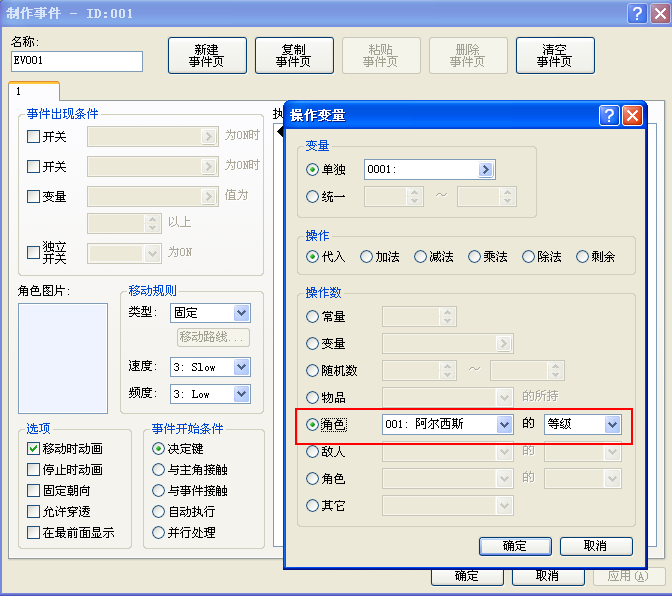The height and width of the screenshot is (596, 672).
Task: Click 取消 at bottom of 制作事件 window
Action: coord(548,576)
